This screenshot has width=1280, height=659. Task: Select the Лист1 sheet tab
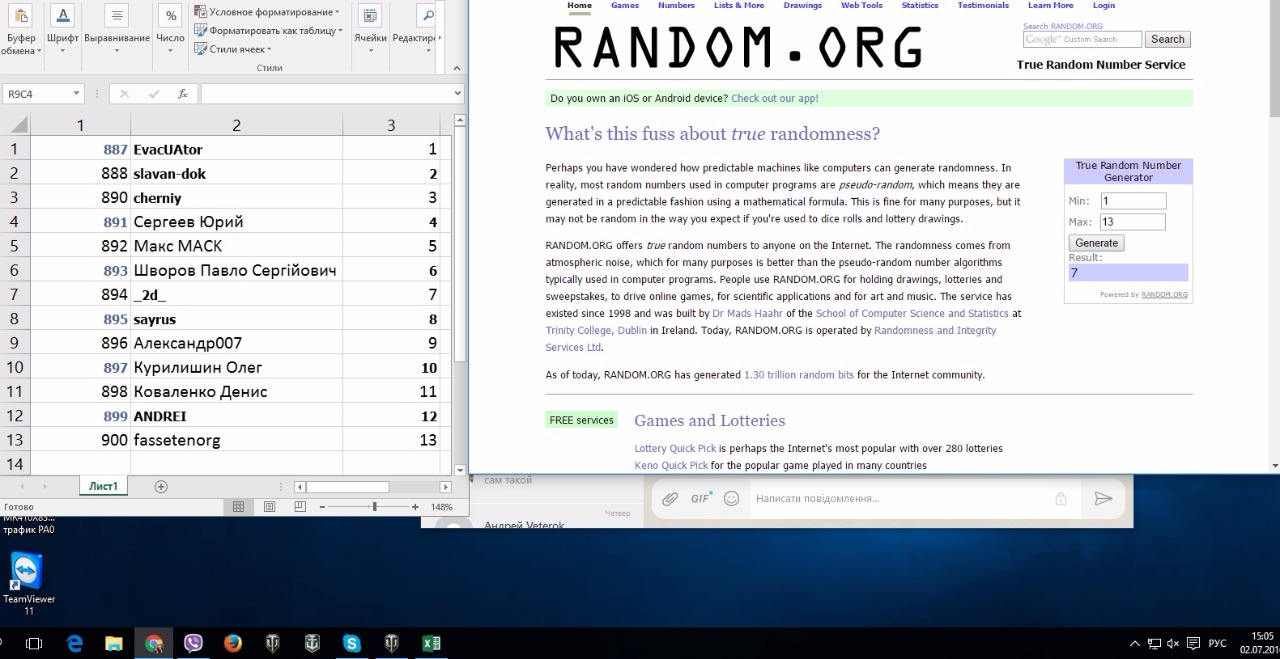click(103, 487)
